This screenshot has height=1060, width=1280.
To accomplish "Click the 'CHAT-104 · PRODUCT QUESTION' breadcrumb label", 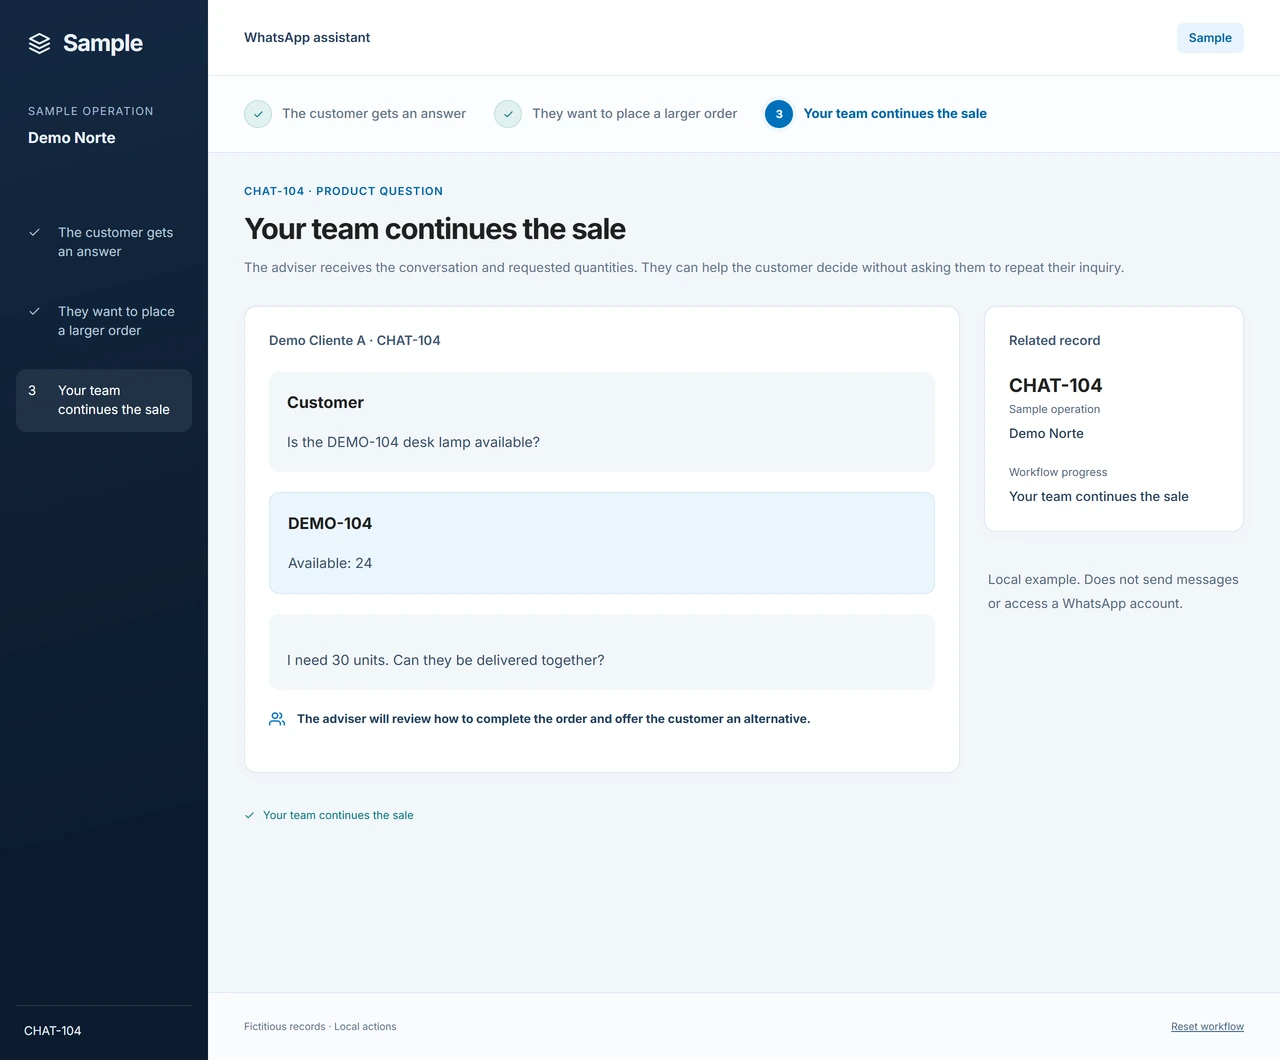I will [343, 191].
